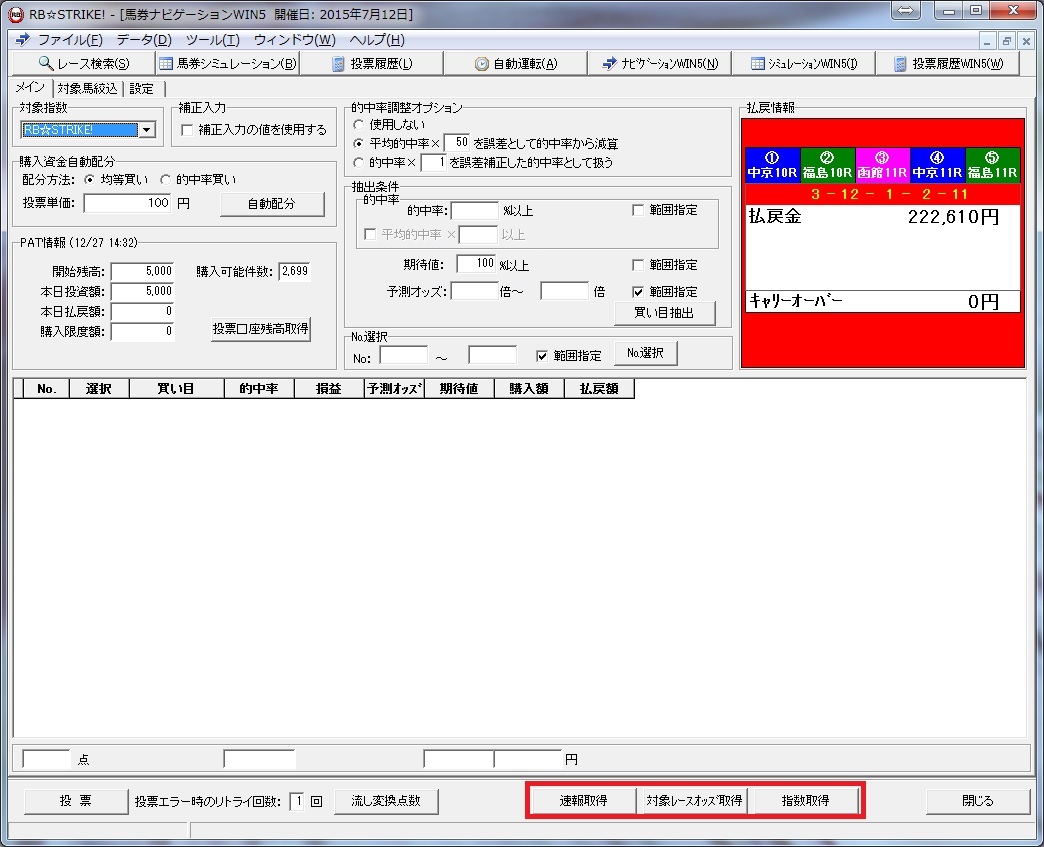The height and width of the screenshot is (847, 1044).
Task: Click the 流し変換点数 button
Action: (386, 801)
